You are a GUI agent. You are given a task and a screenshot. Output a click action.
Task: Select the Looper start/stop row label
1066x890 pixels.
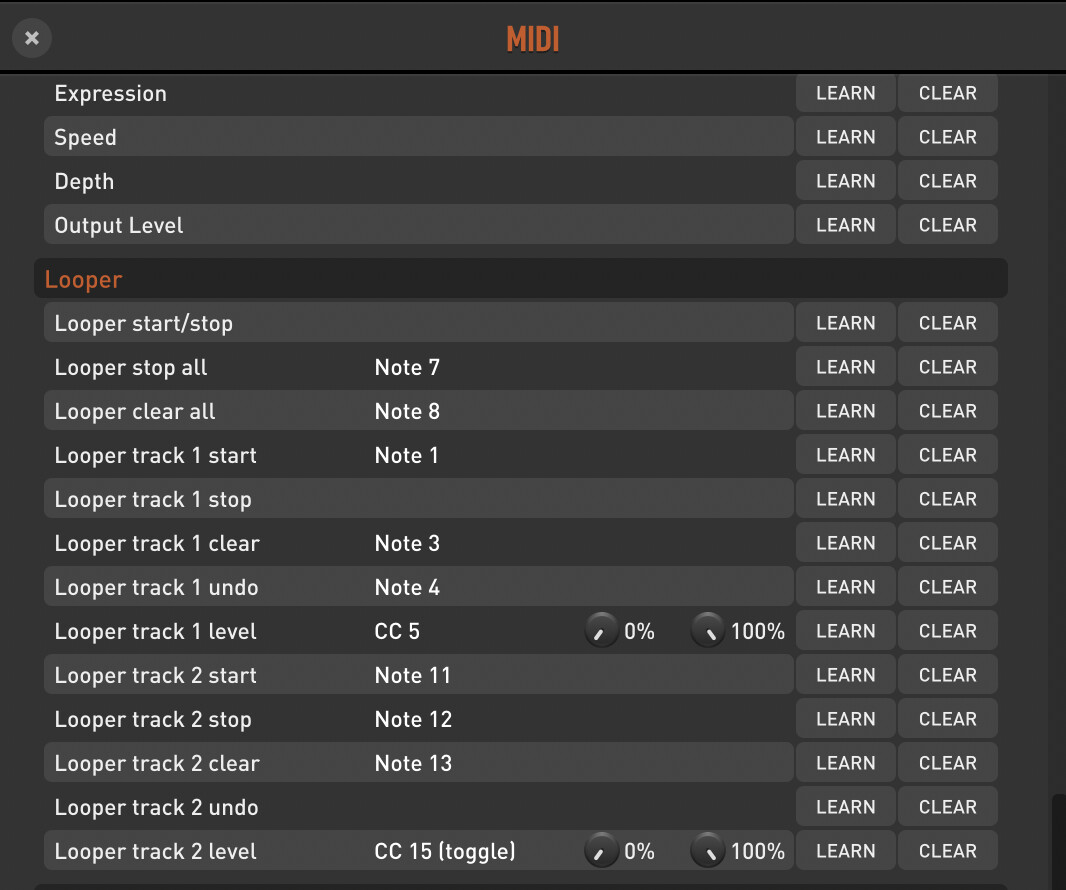143,324
